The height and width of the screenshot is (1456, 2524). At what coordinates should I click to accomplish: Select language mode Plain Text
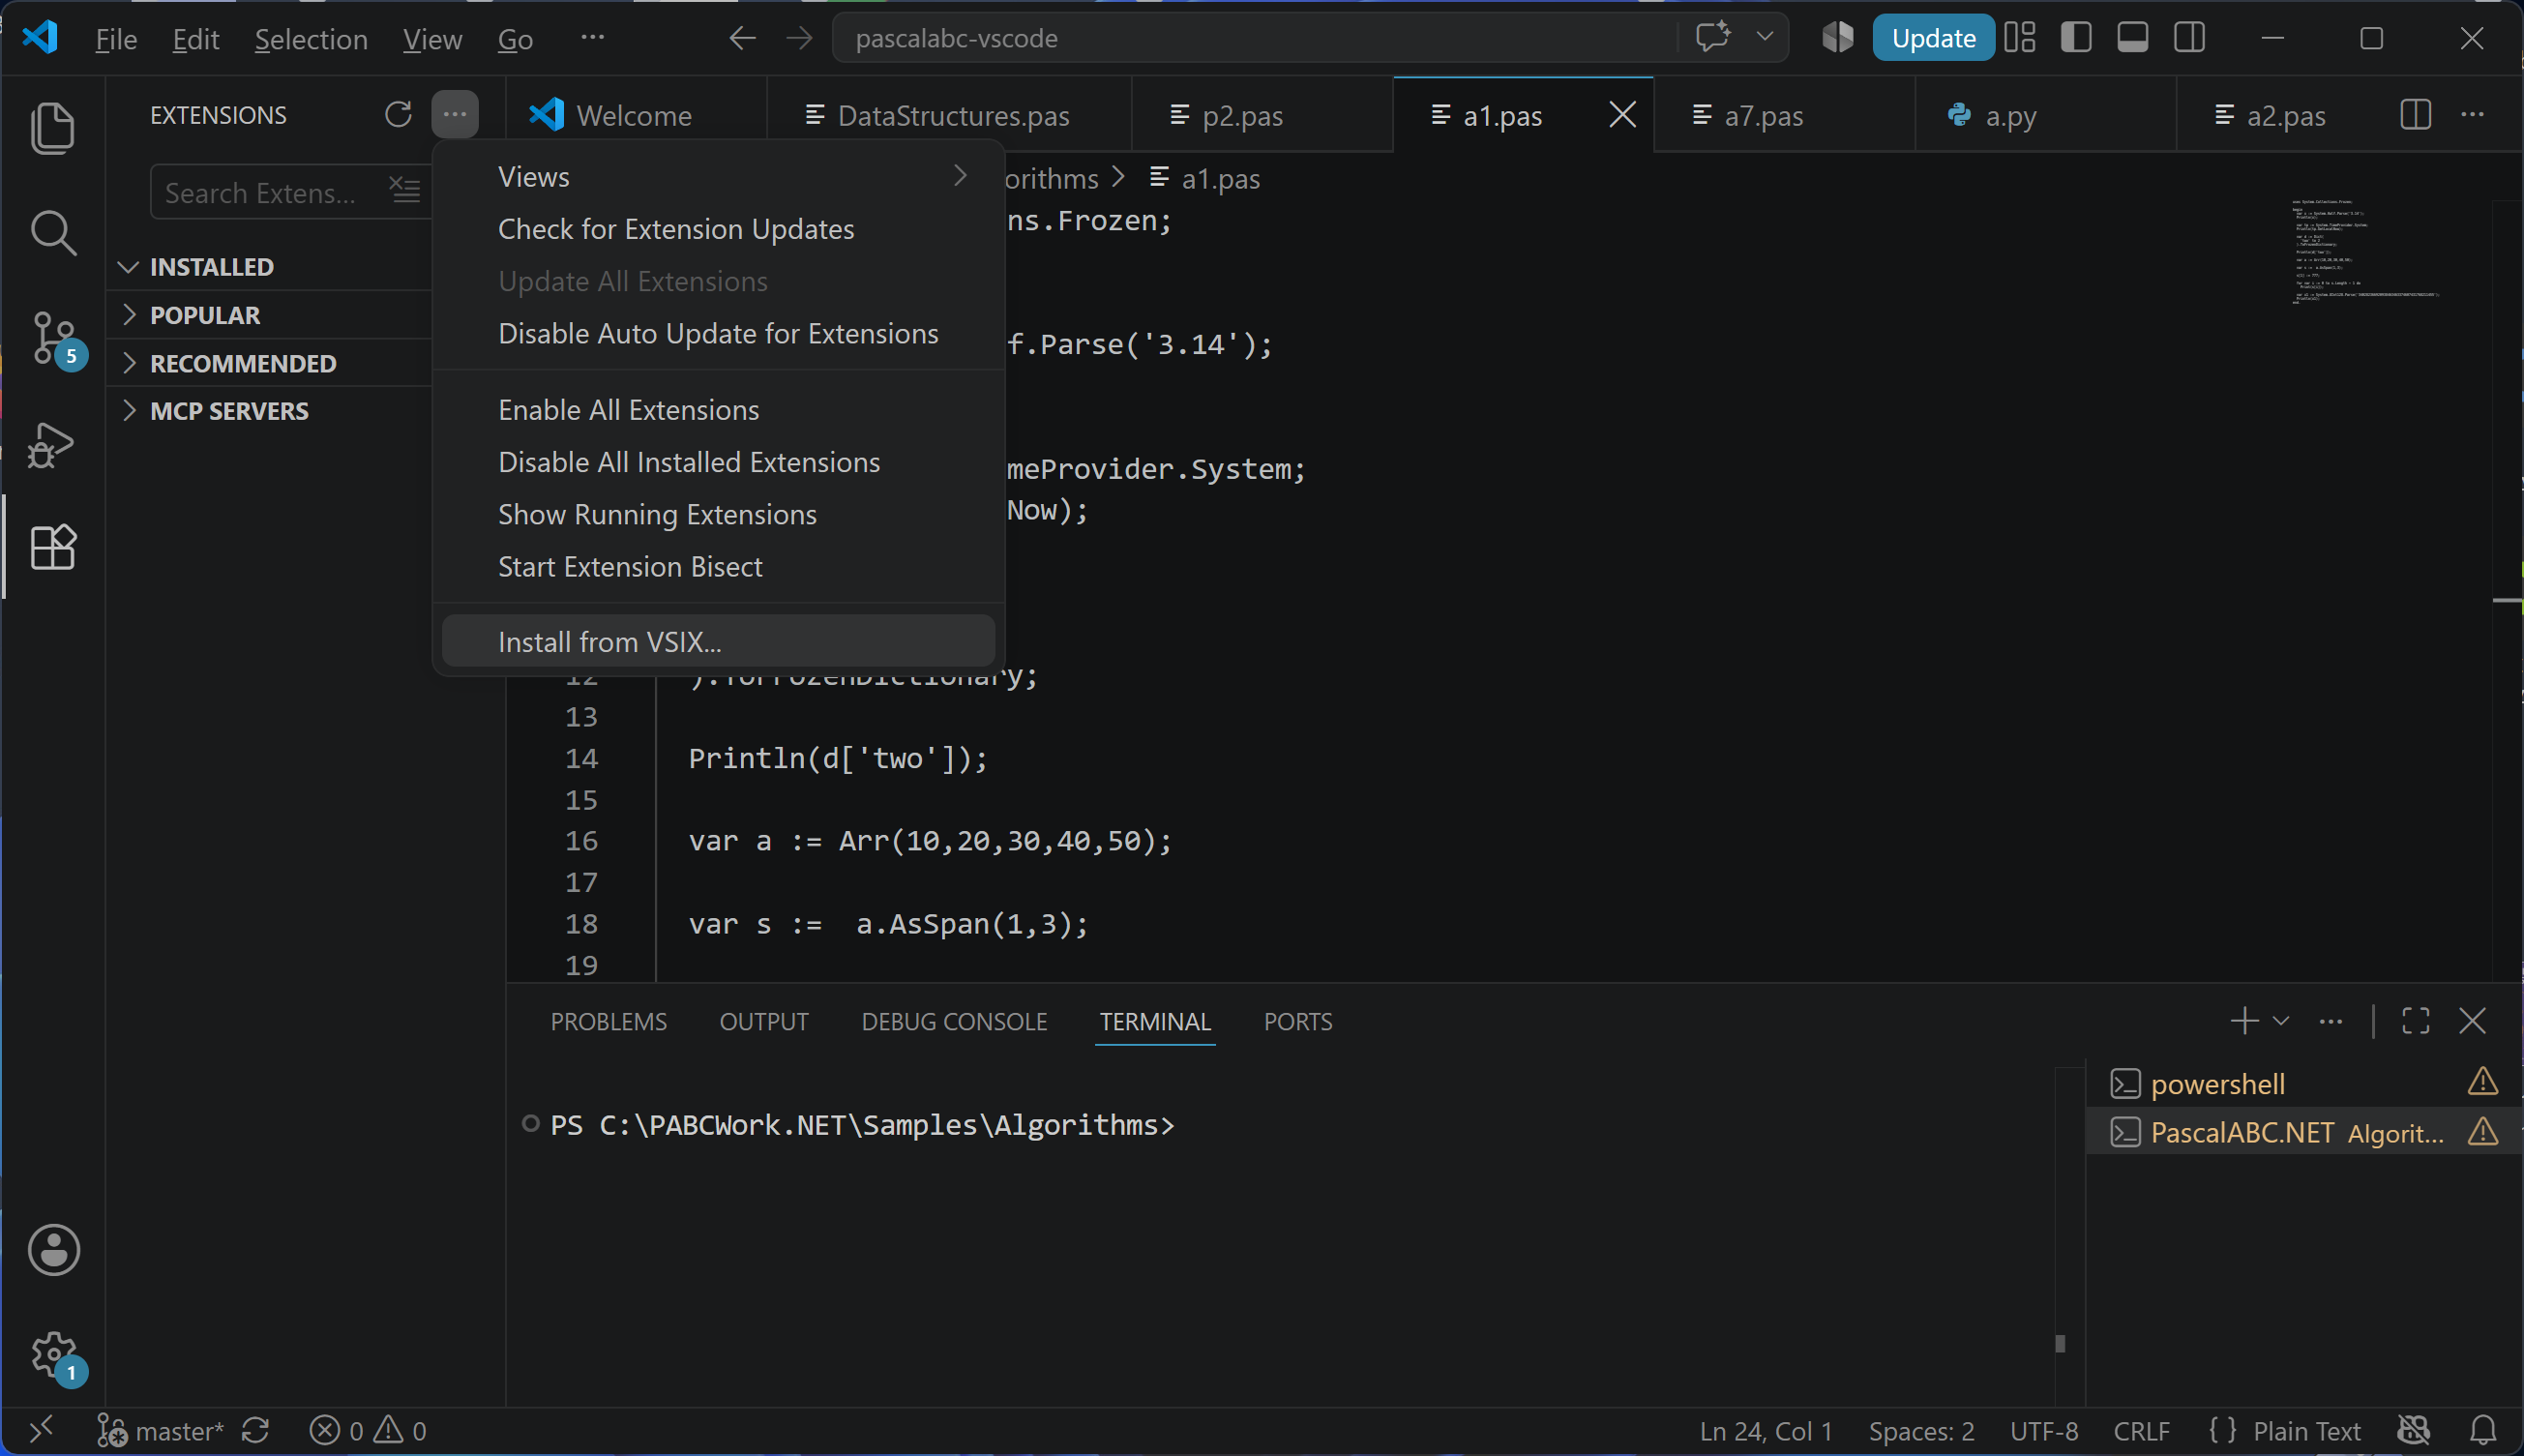2306,1431
